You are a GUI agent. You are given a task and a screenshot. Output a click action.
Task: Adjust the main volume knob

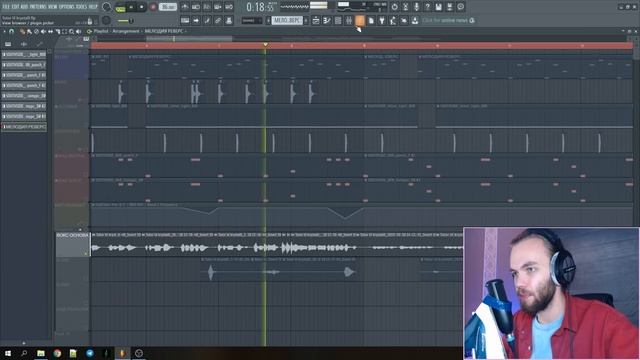pyautogui.click(x=107, y=7)
